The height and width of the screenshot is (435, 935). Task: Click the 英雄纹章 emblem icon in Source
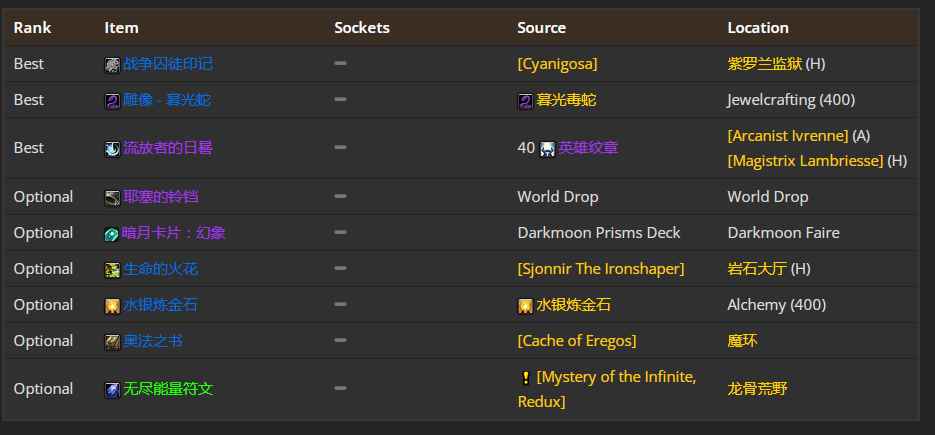547,149
